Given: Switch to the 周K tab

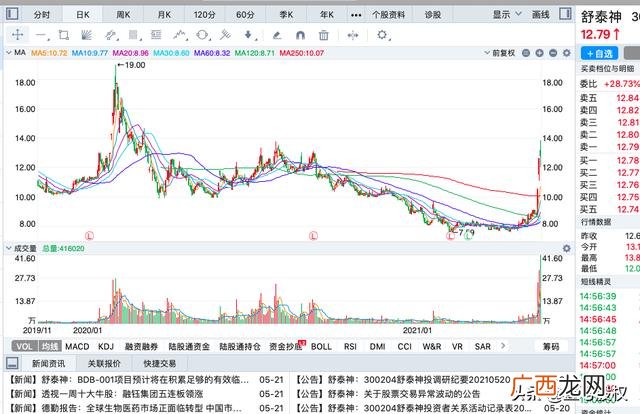Looking at the screenshot, I should pos(123,15).
